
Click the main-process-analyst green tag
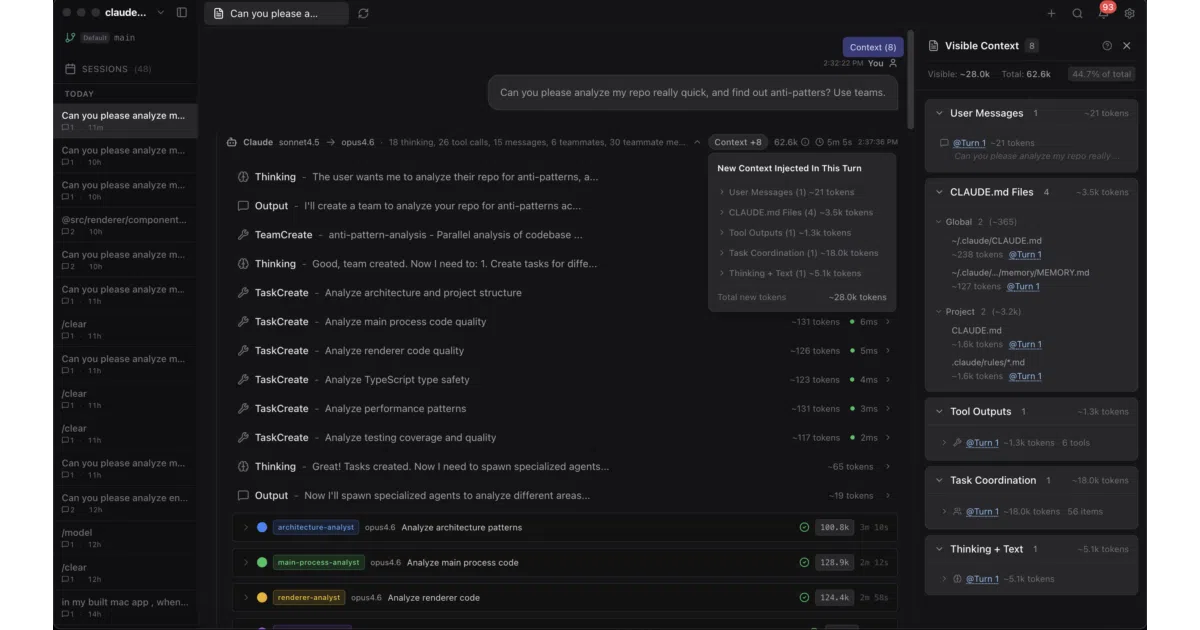[x=318, y=562]
